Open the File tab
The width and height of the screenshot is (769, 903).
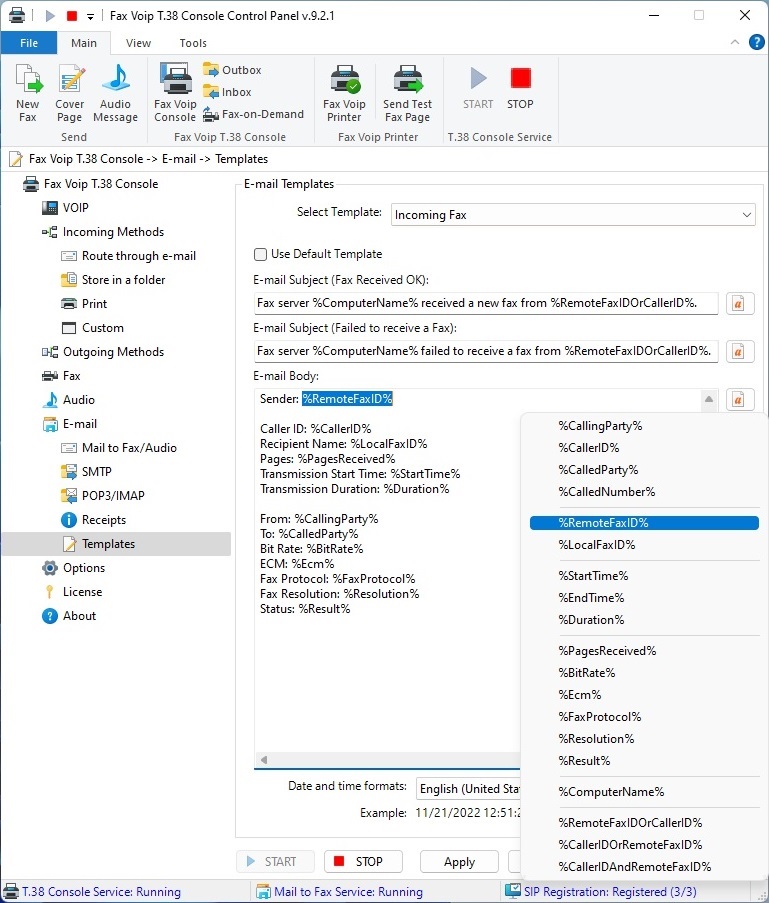tap(29, 43)
